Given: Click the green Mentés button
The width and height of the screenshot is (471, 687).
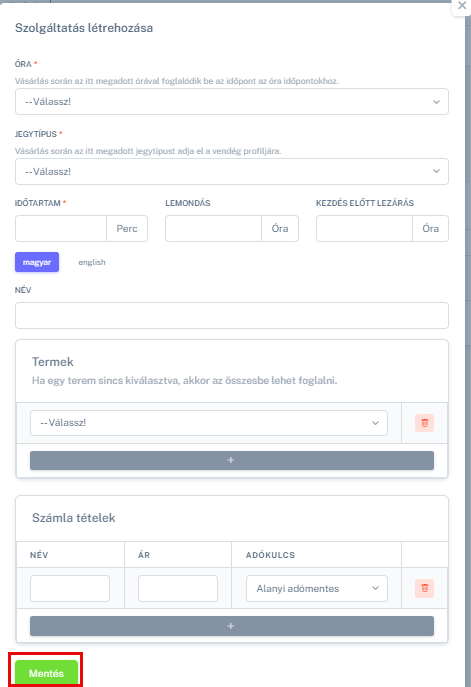Looking at the screenshot, I should (x=46, y=673).
